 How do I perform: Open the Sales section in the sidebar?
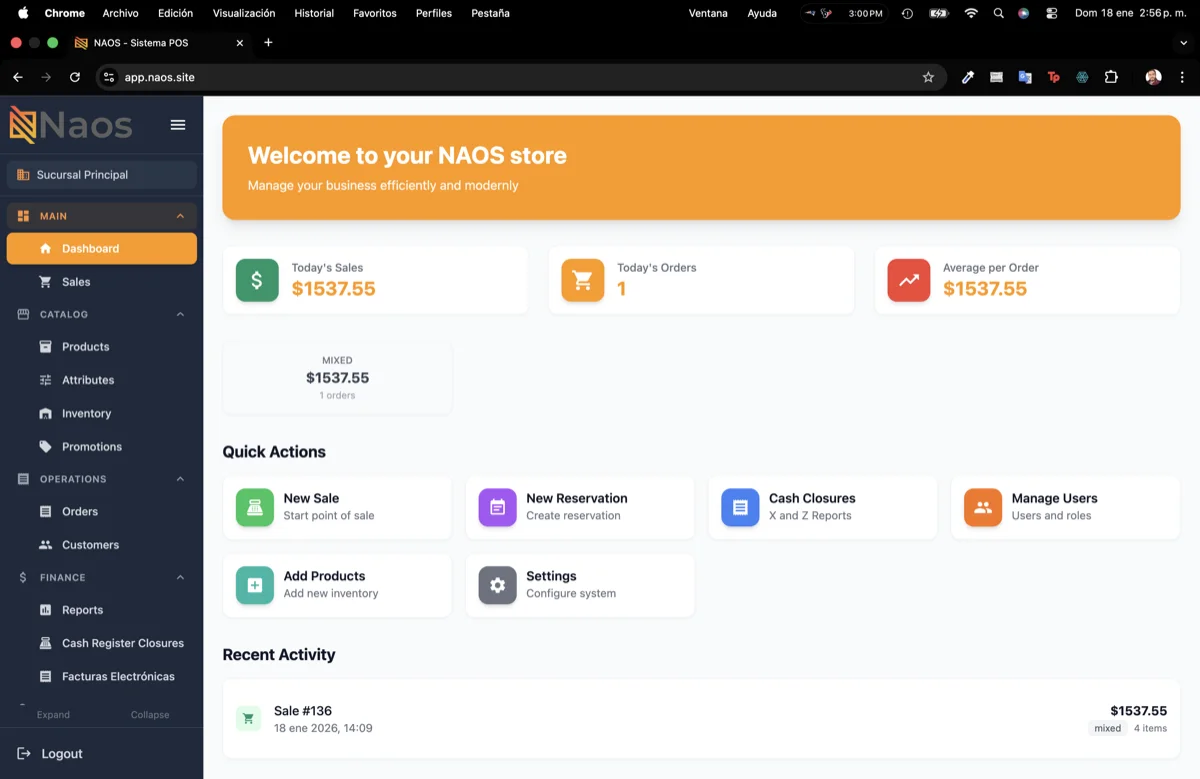point(76,281)
